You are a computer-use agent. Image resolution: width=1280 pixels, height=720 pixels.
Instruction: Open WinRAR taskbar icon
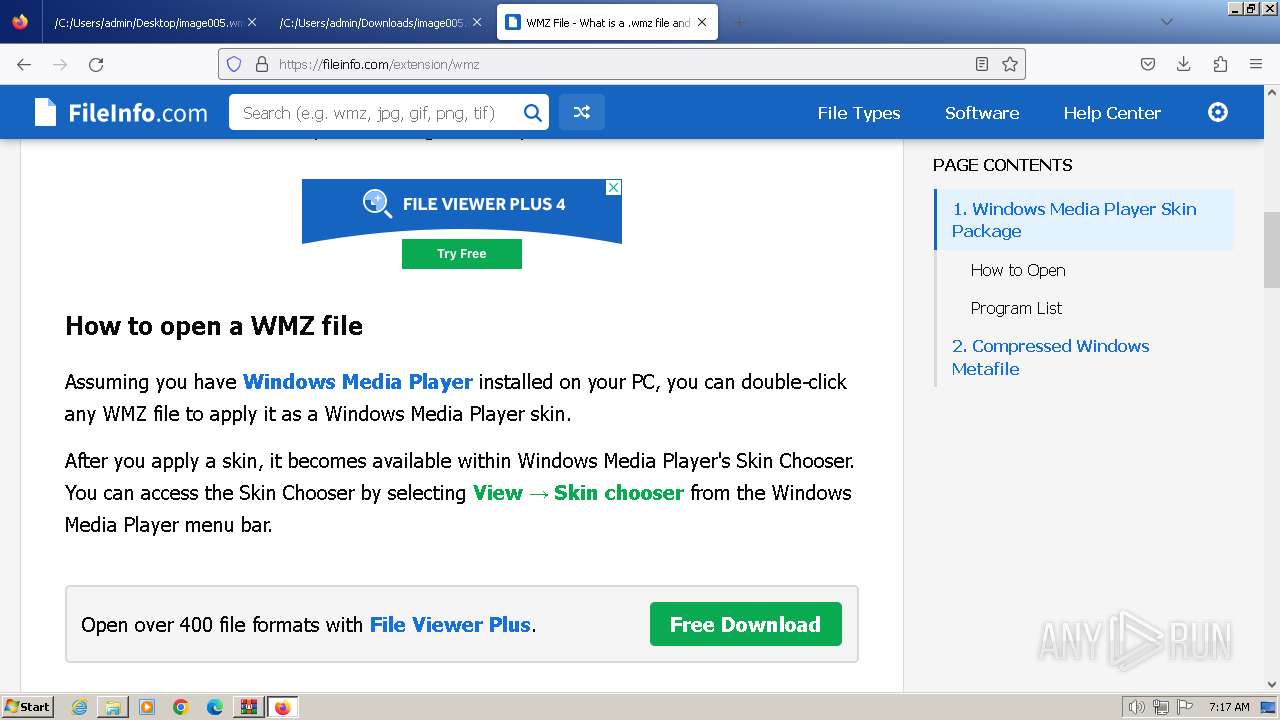[x=248, y=707]
